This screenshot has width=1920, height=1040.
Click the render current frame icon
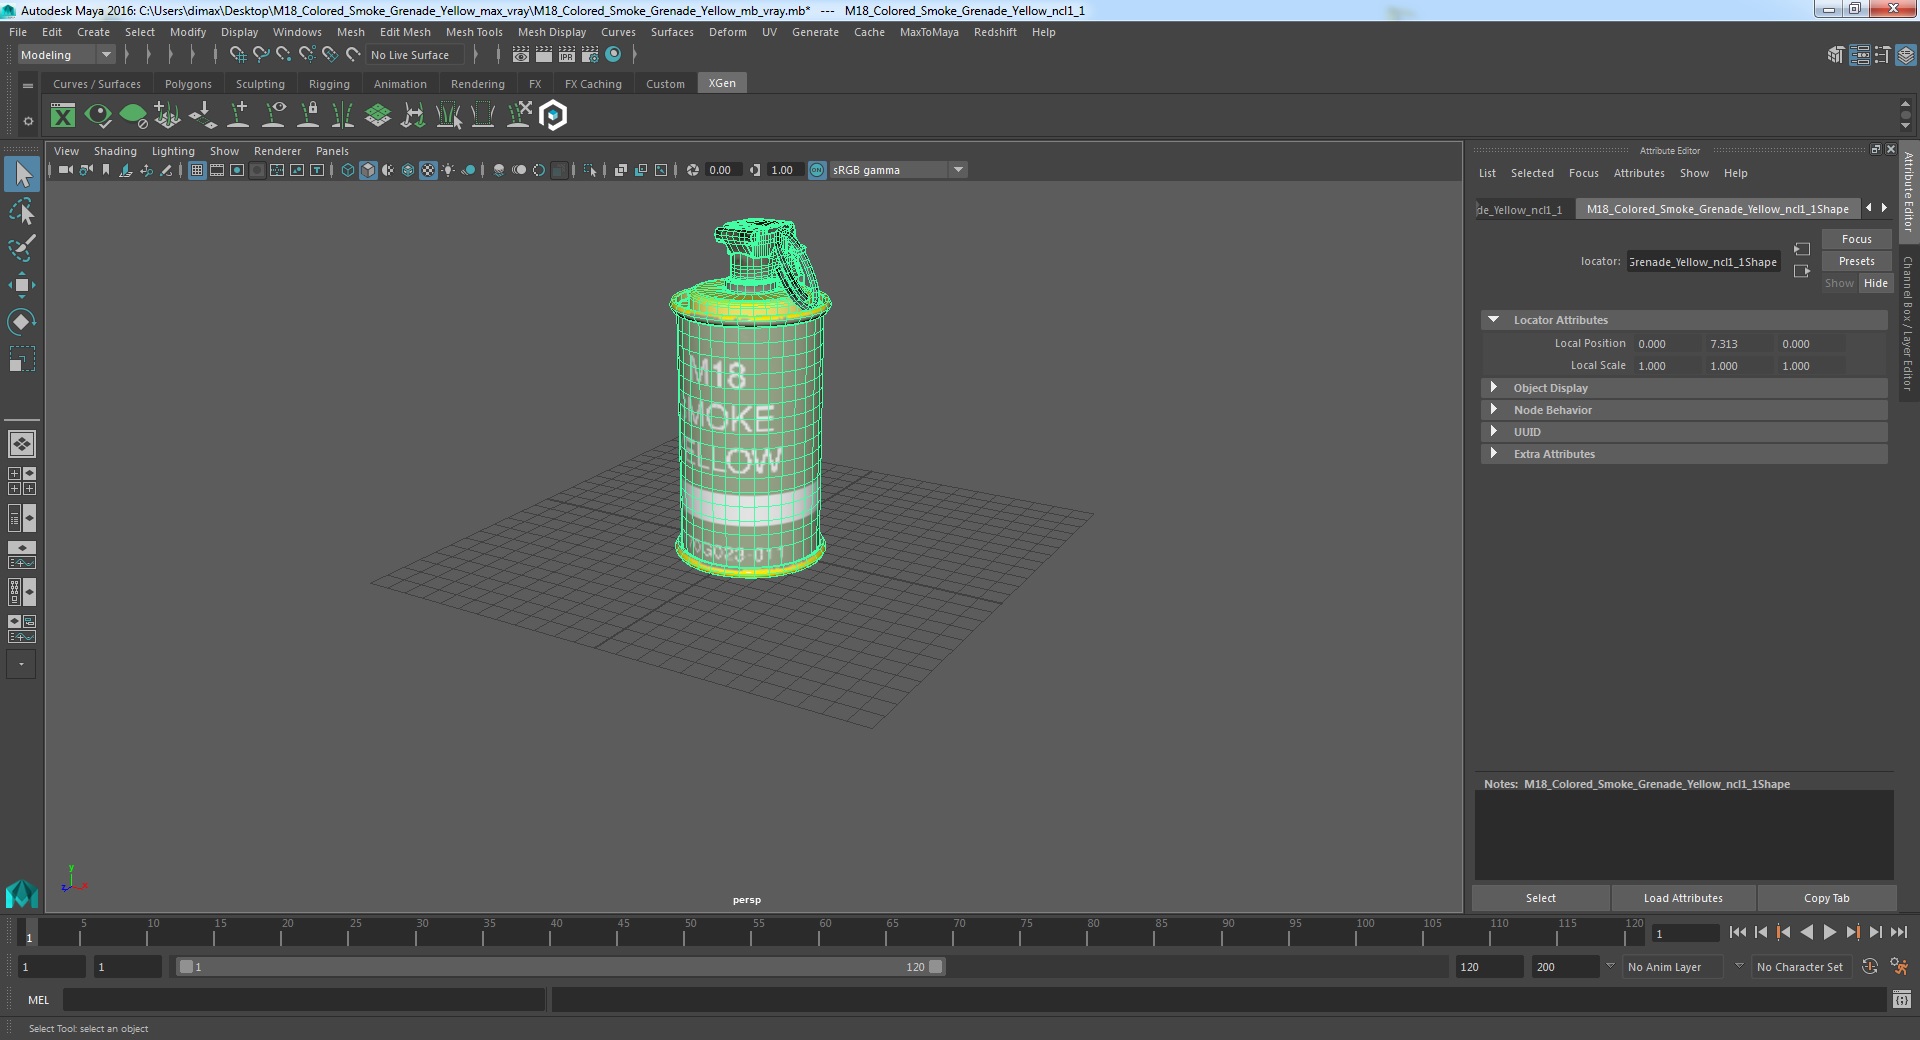[543, 55]
